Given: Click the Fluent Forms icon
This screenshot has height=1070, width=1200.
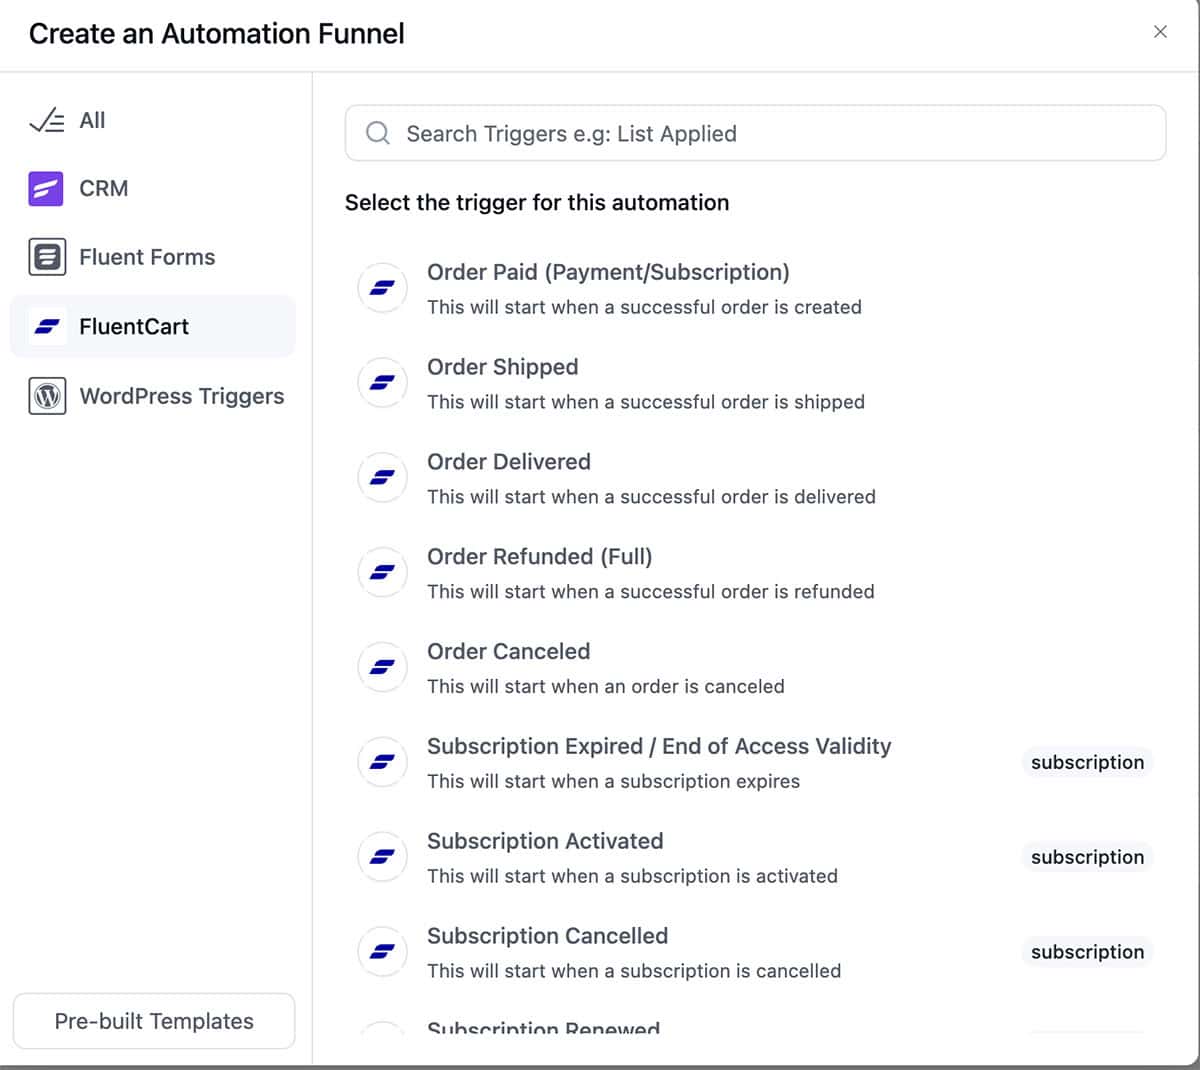Looking at the screenshot, I should coord(47,257).
